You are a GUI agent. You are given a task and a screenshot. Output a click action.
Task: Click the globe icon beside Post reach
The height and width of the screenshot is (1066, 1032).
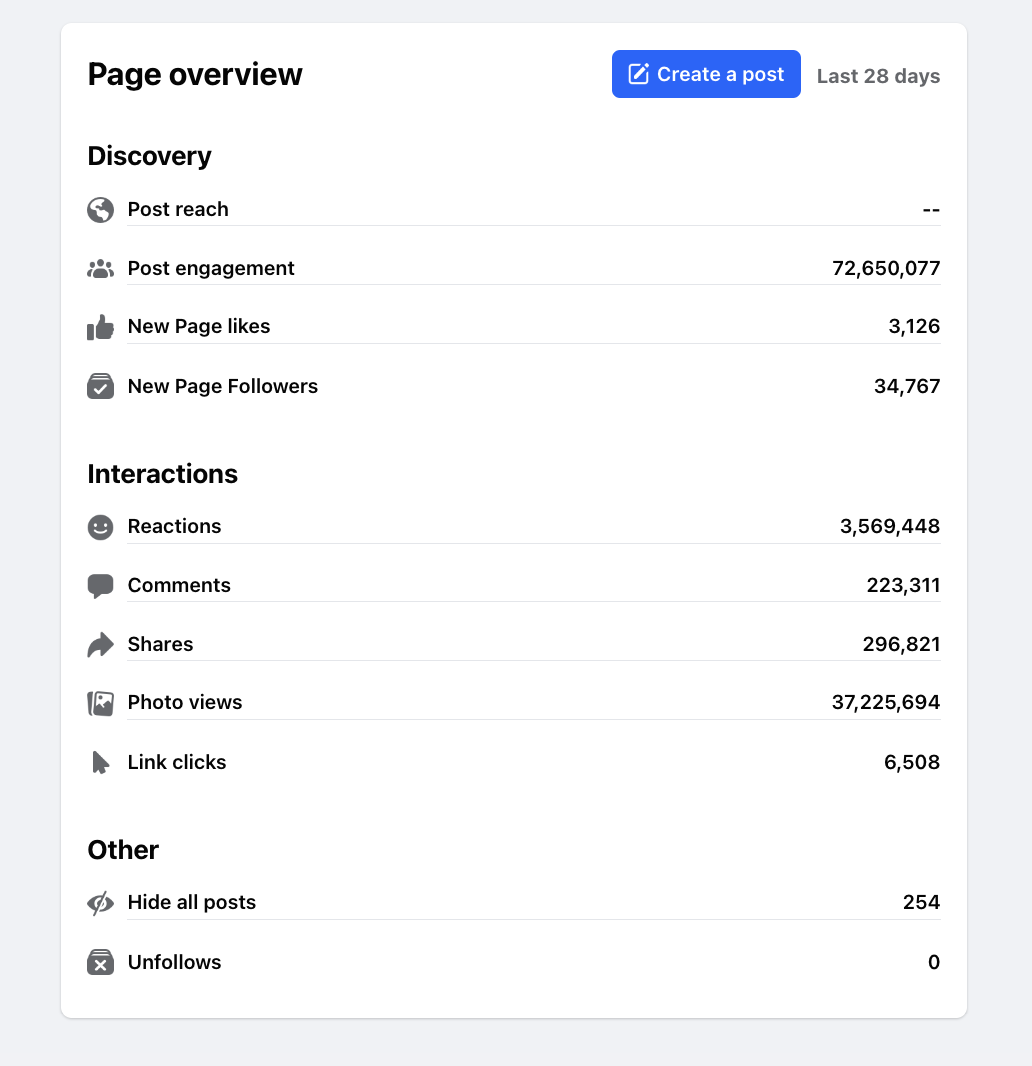[100, 210]
